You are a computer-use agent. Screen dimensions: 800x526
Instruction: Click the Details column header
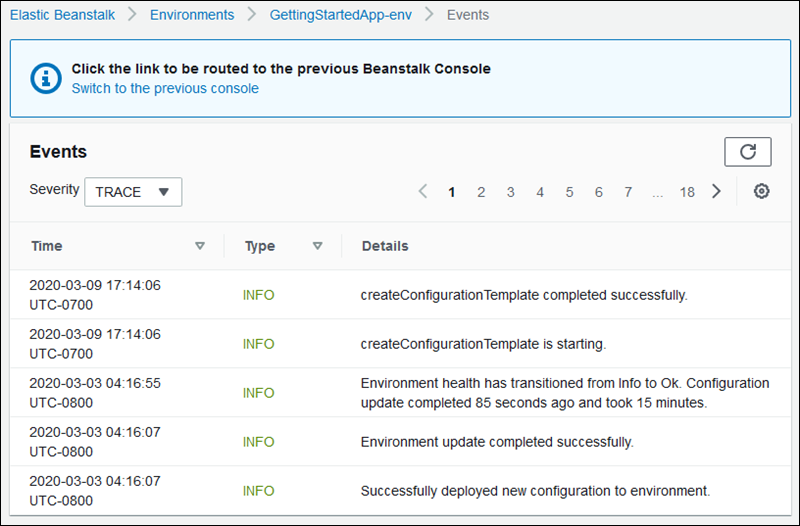pyautogui.click(x=385, y=246)
